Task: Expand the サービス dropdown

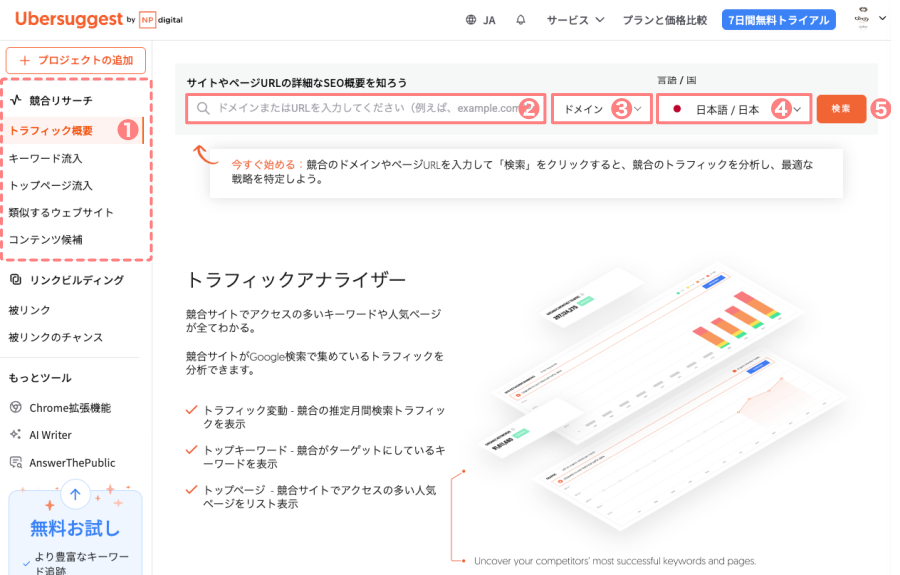Action: tap(575, 20)
